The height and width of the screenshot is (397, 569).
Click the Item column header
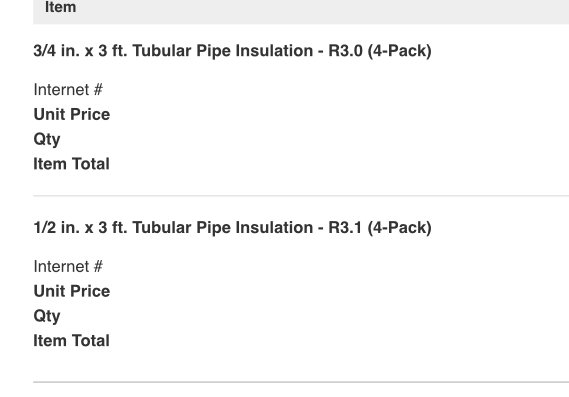pyautogui.click(x=60, y=7)
